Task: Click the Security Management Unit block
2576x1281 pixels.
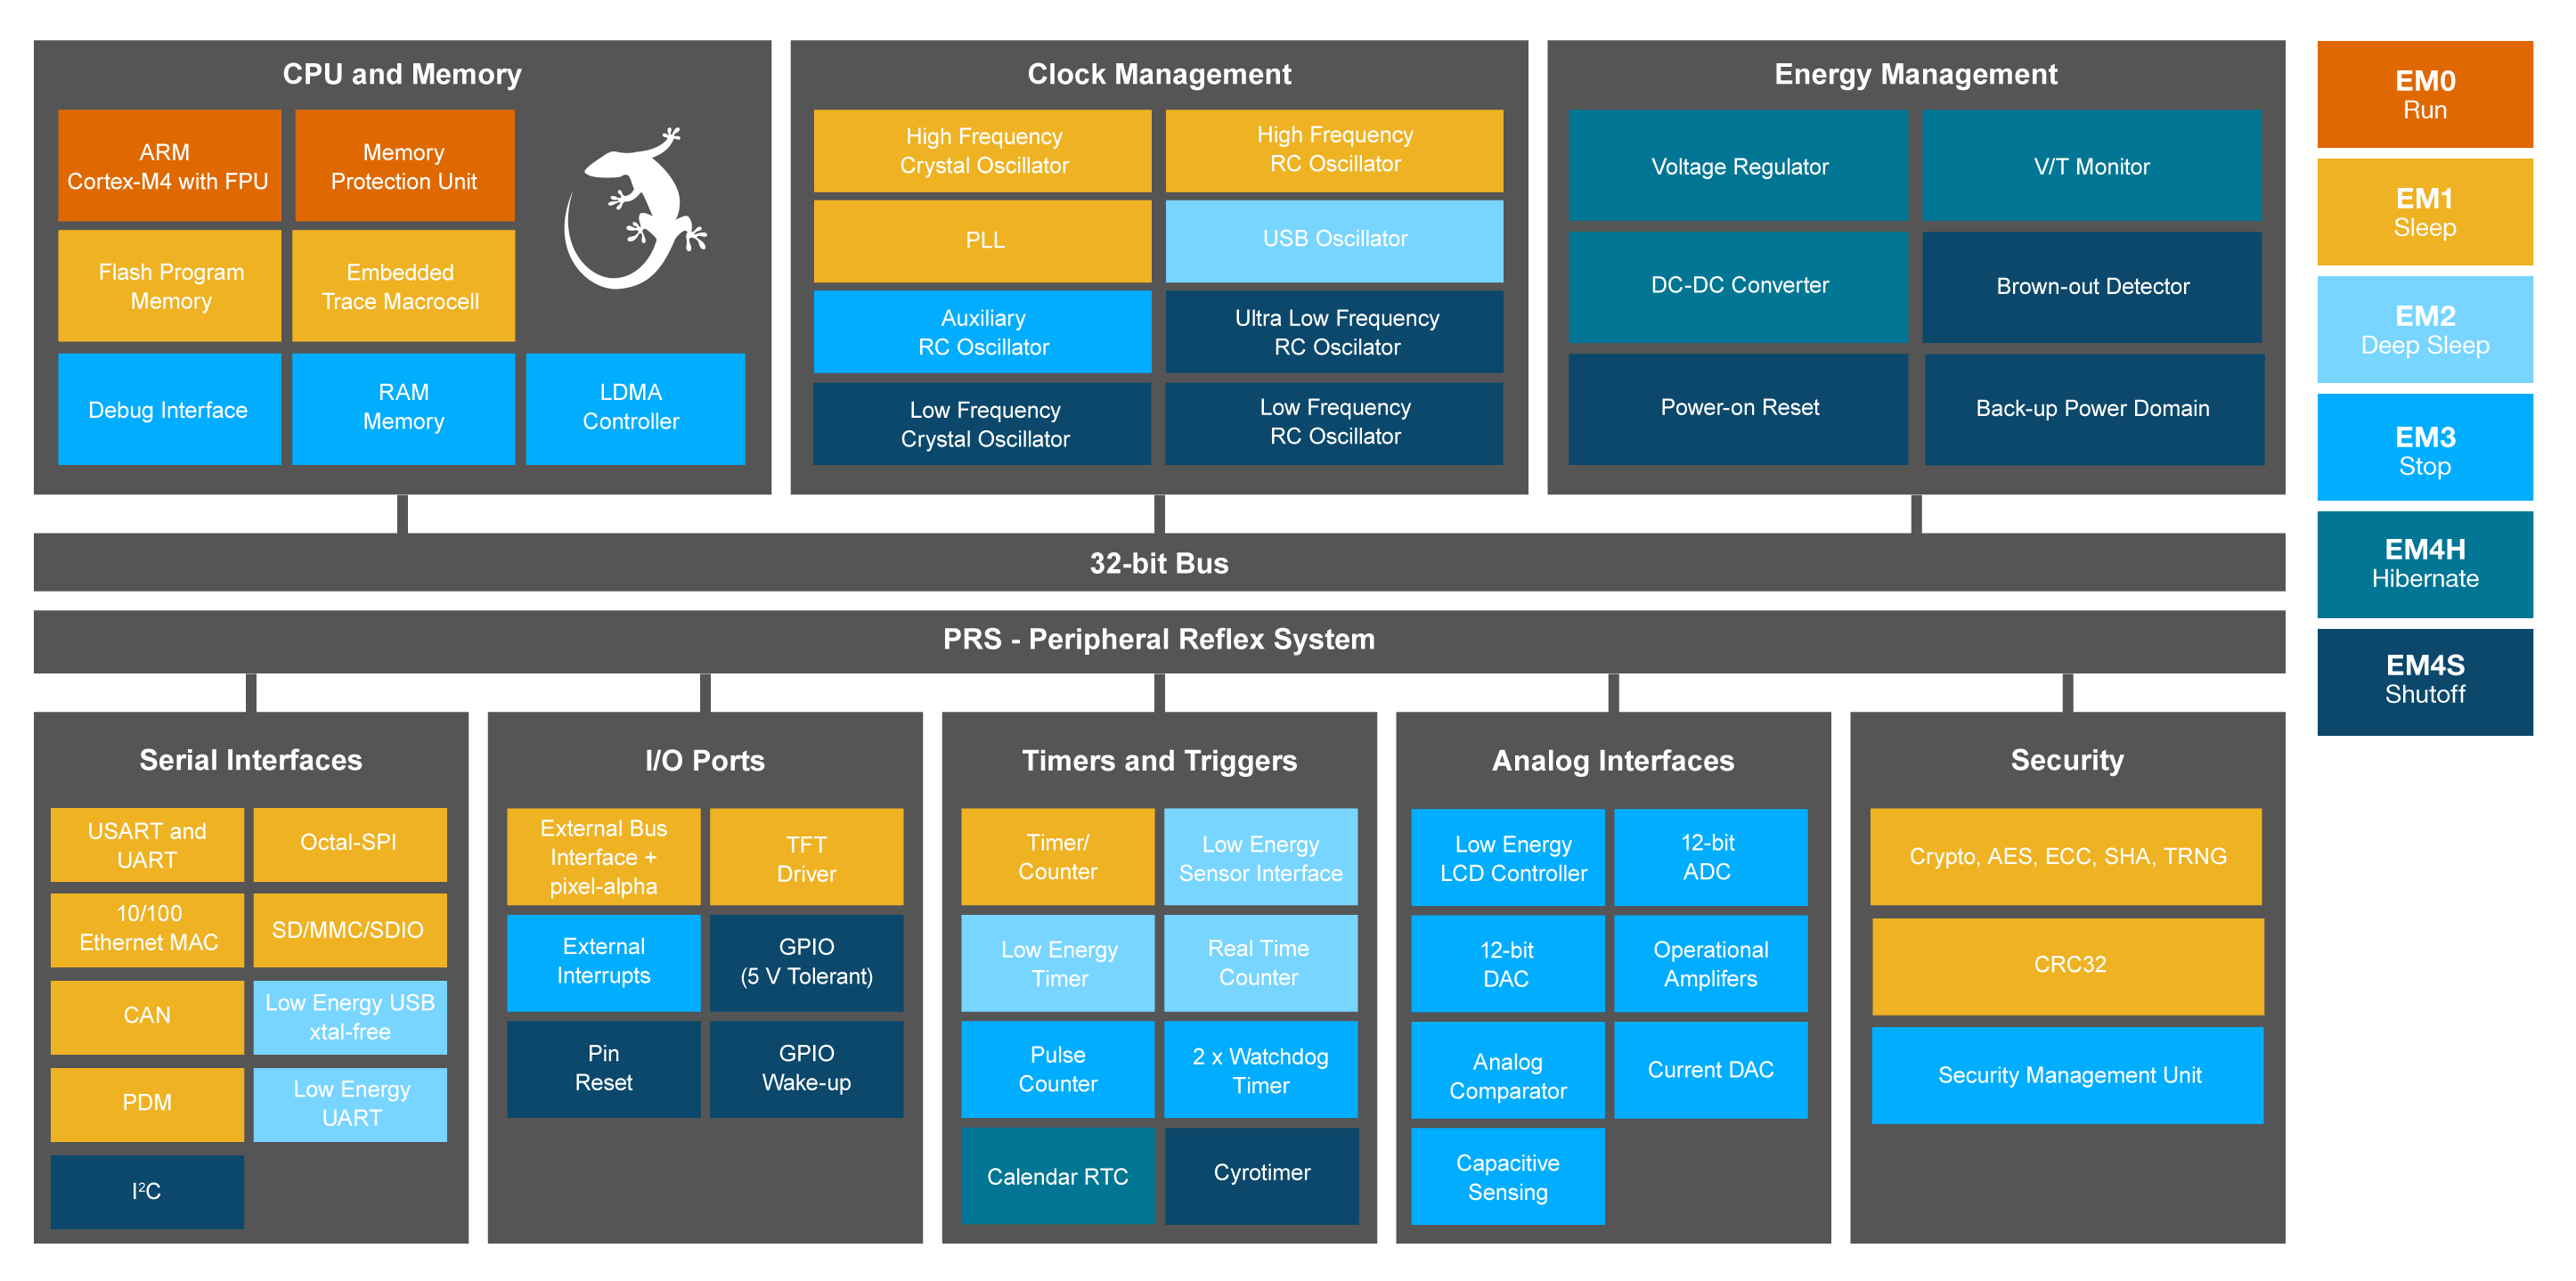Action: pos(2068,1075)
